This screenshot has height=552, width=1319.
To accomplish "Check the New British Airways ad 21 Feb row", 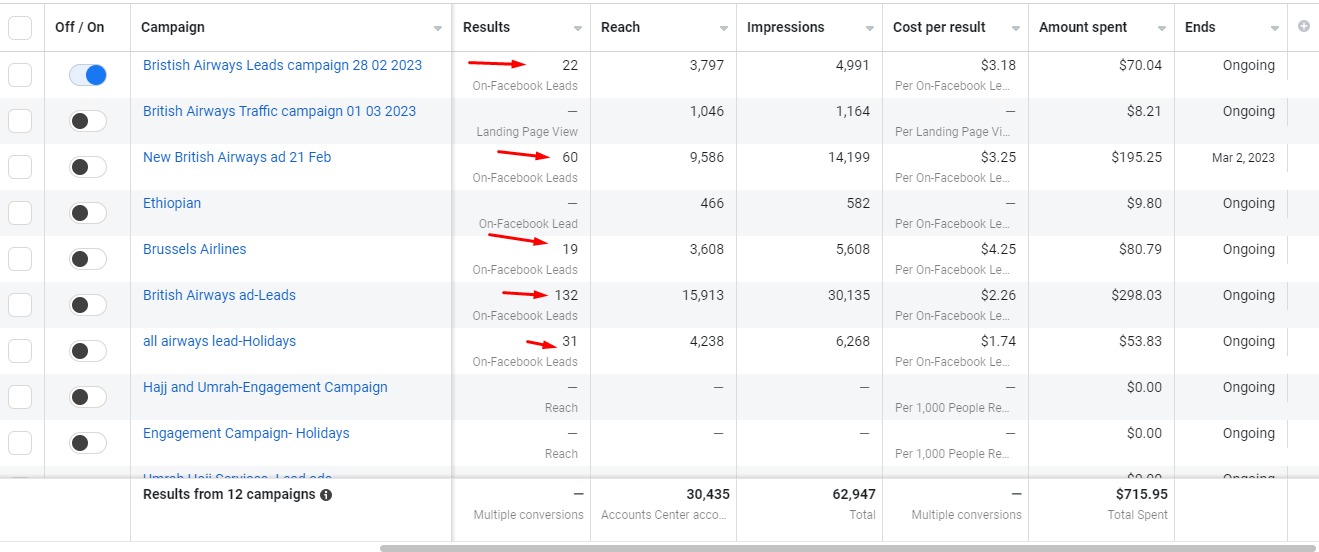I will (20, 167).
